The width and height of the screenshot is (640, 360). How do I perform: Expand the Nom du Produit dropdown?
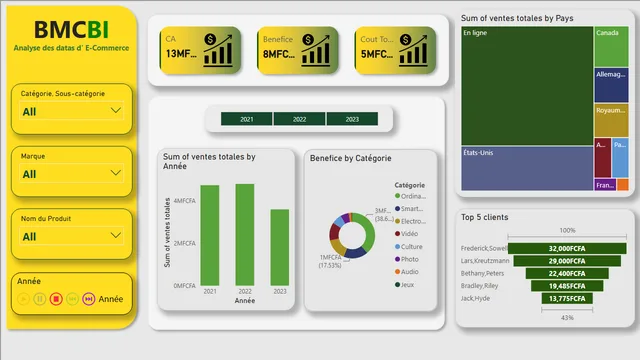(71, 236)
